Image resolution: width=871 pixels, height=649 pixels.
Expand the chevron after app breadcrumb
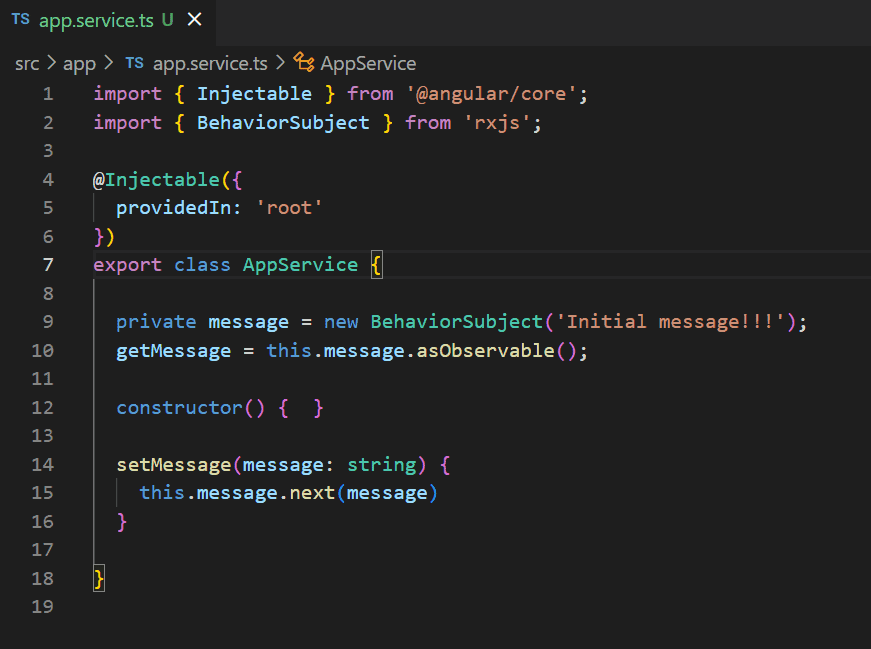point(109,63)
